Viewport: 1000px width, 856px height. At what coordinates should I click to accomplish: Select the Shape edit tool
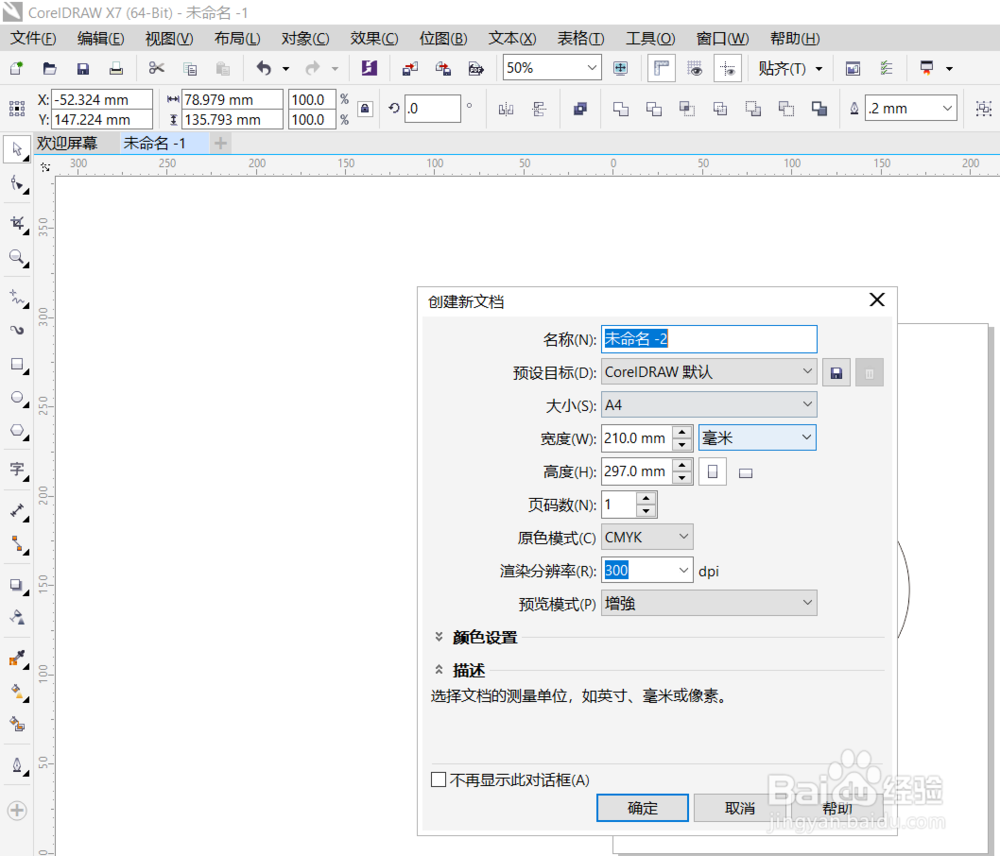[17, 184]
